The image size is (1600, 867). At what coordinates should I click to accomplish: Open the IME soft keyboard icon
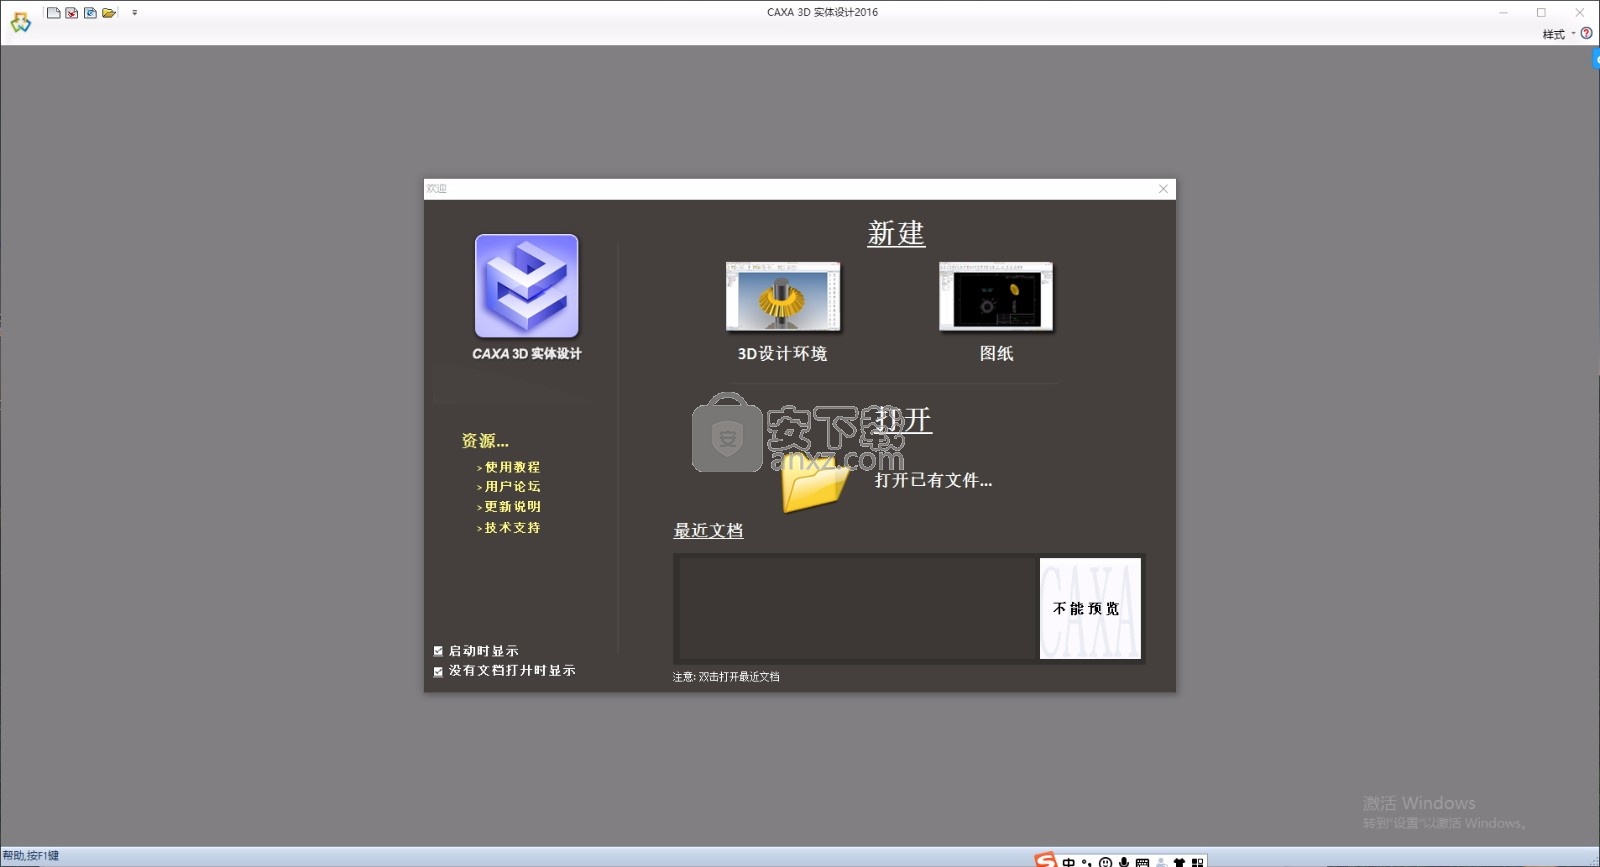click(x=1142, y=862)
